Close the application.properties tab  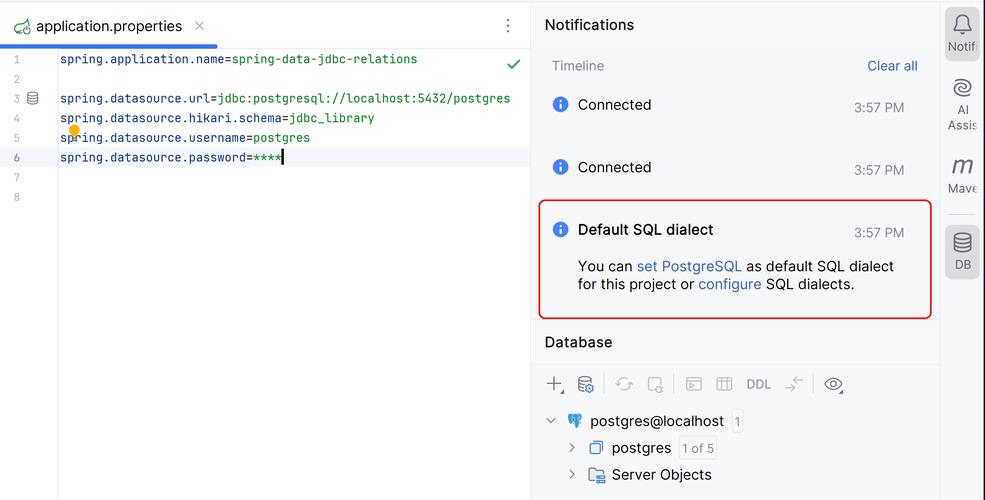coord(200,26)
